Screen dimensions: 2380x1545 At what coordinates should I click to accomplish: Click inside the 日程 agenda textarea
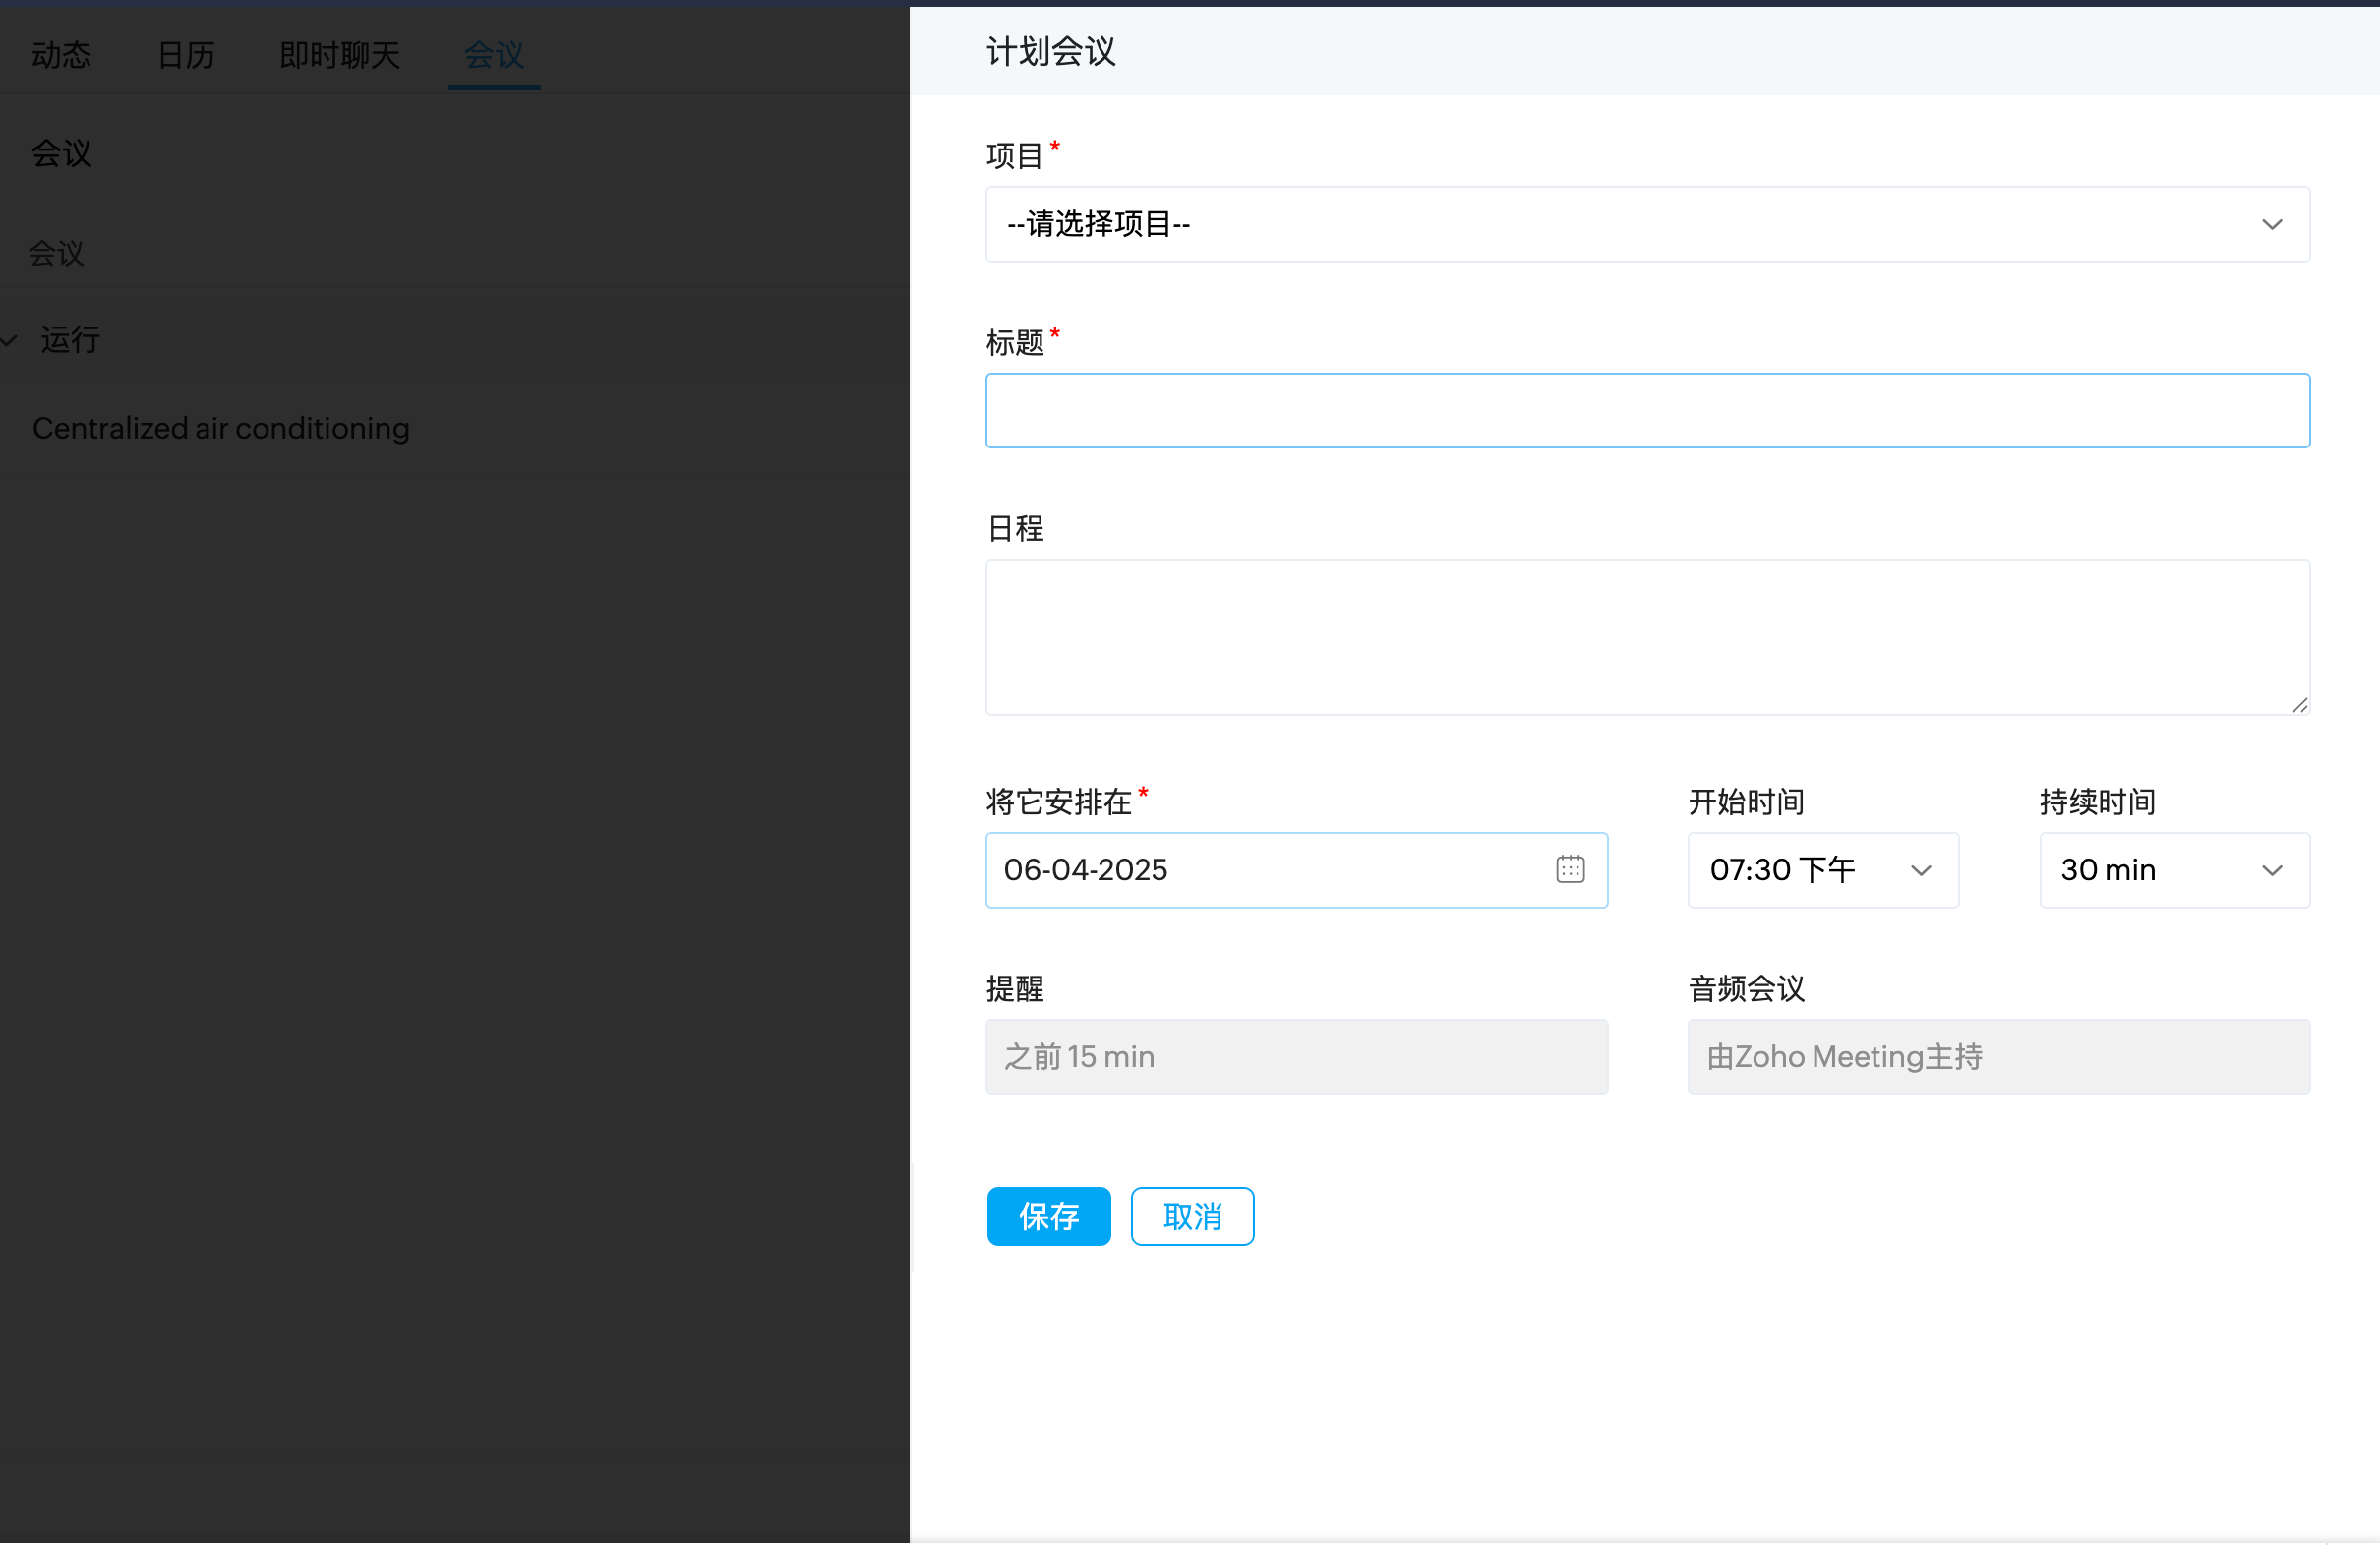1646,636
